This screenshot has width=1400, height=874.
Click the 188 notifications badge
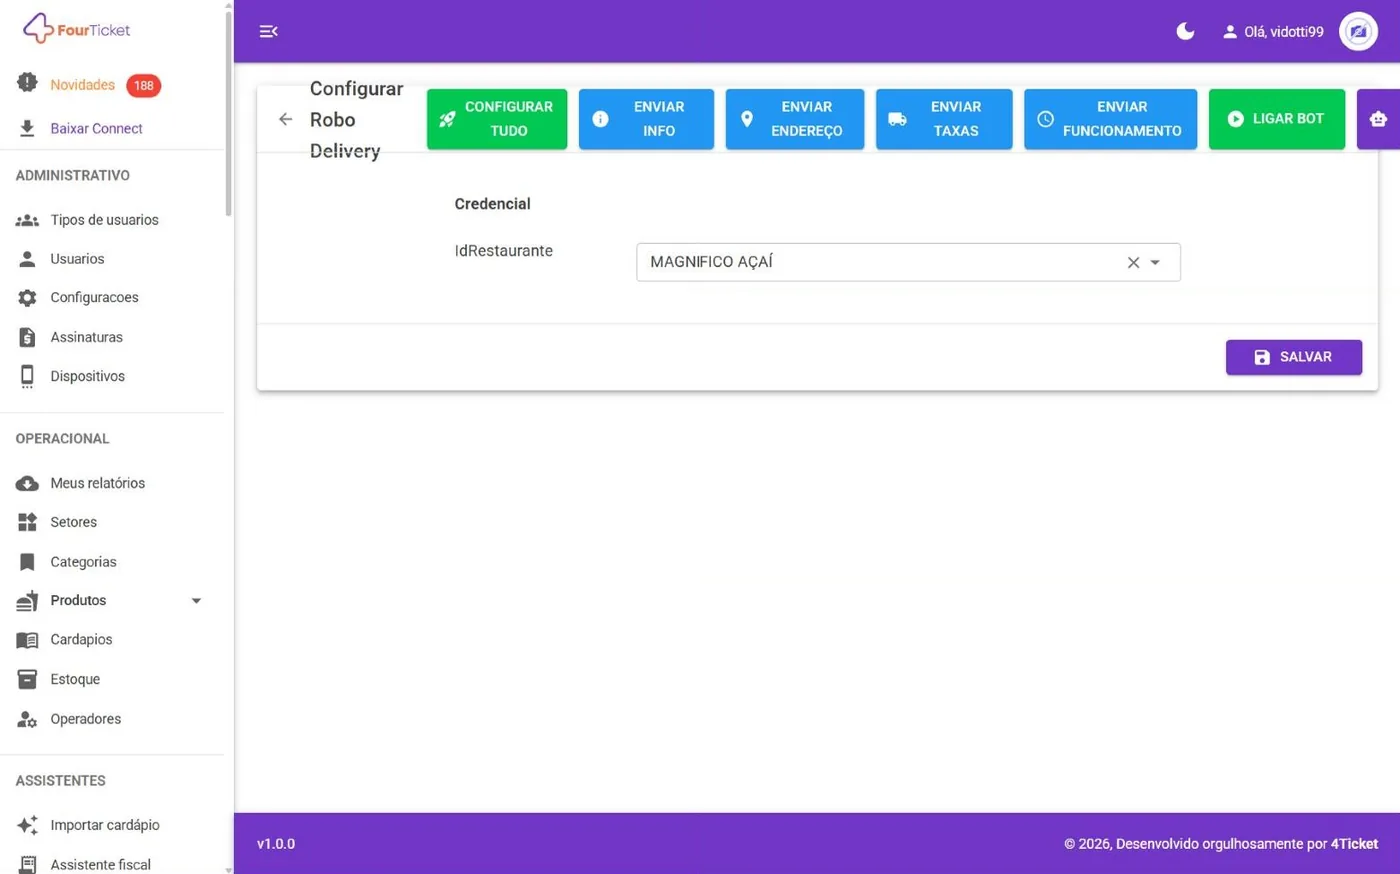[x=144, y=85]
